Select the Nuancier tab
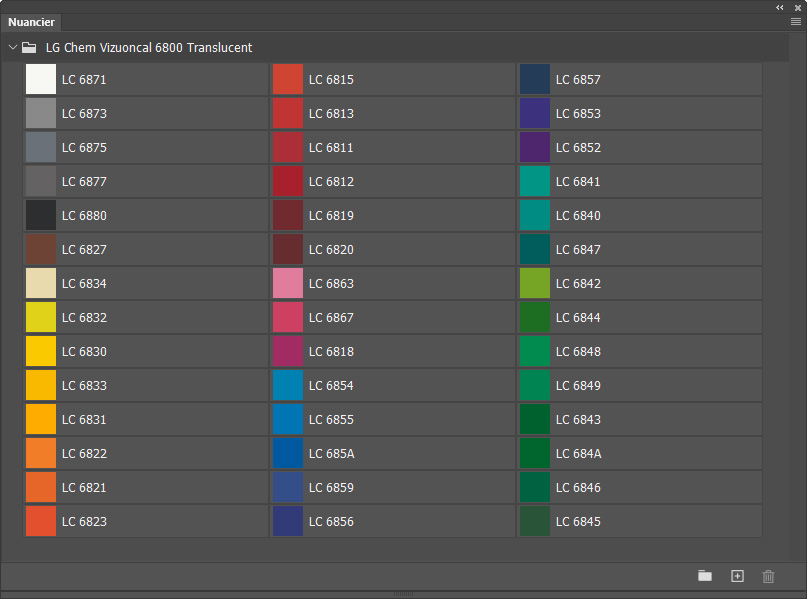 coord(31,22)
